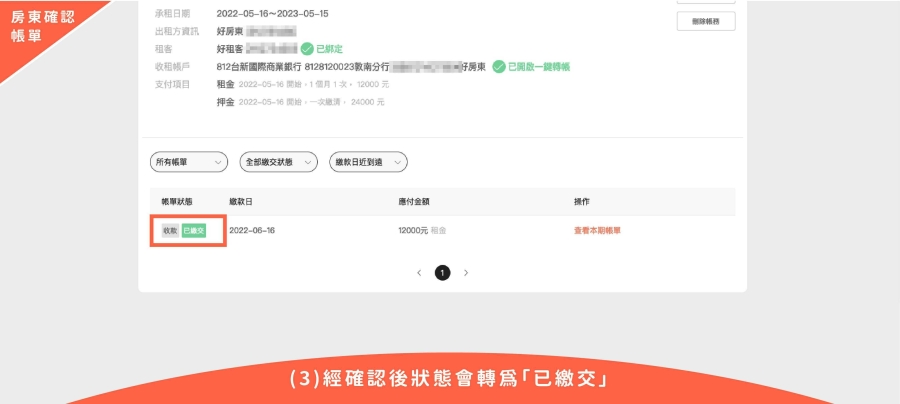Click the green check icon beside 已綁定
Screen dimensions: 900x404
point(307,49)
